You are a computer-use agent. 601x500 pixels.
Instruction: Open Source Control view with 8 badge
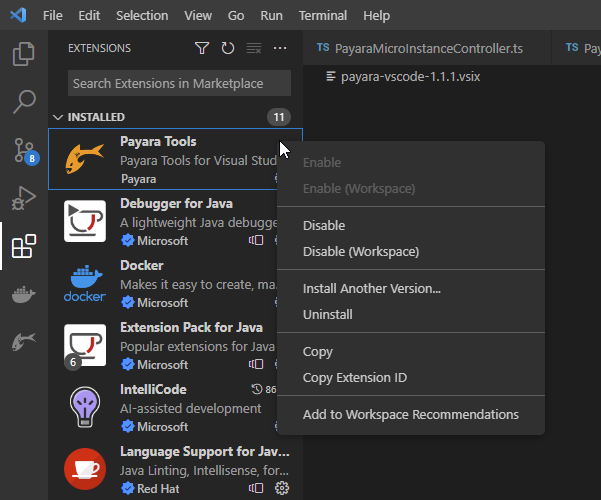coord(23,150)
